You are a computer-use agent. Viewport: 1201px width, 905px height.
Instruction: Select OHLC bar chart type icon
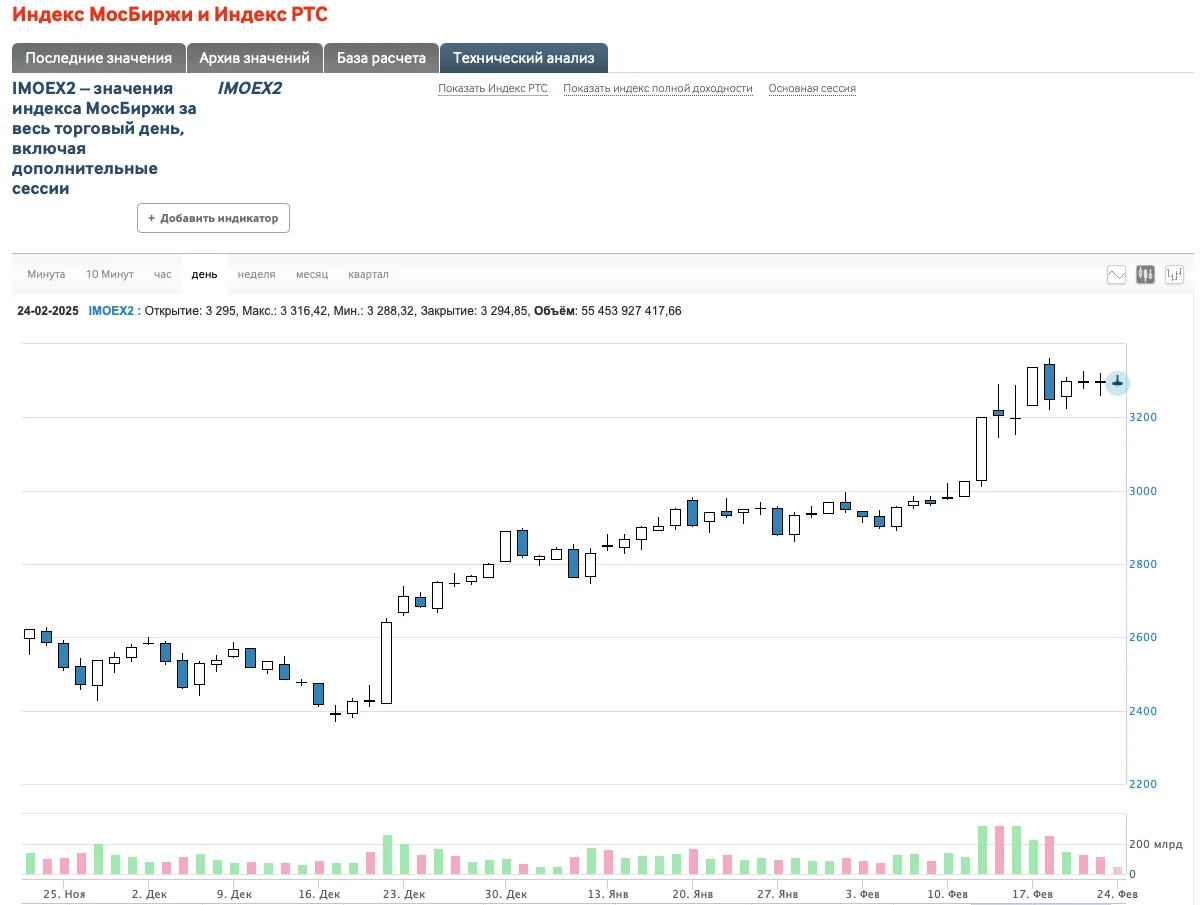tap(1175, 275)
